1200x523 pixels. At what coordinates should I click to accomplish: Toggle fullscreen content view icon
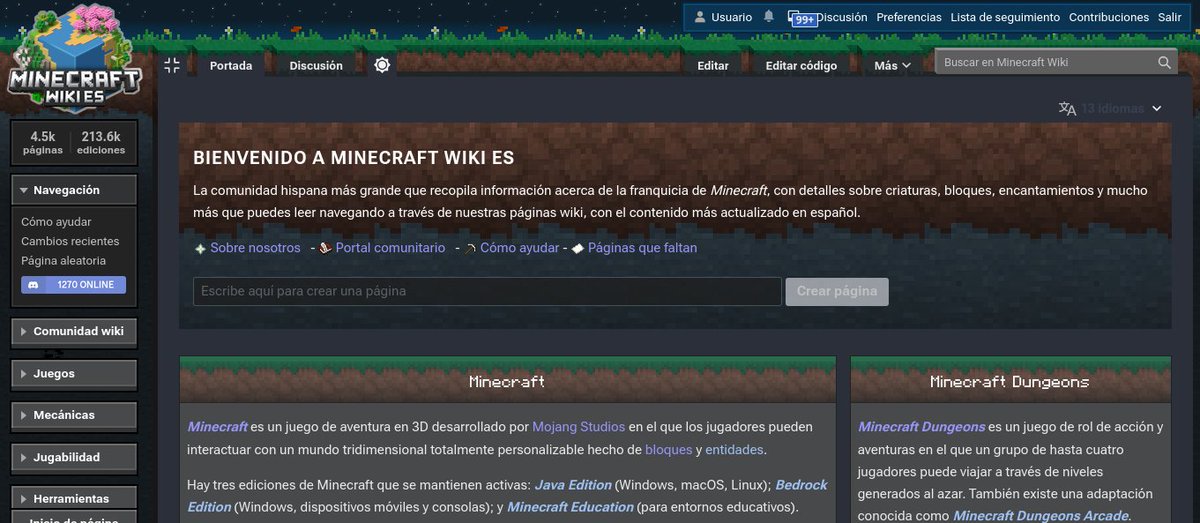172,65
